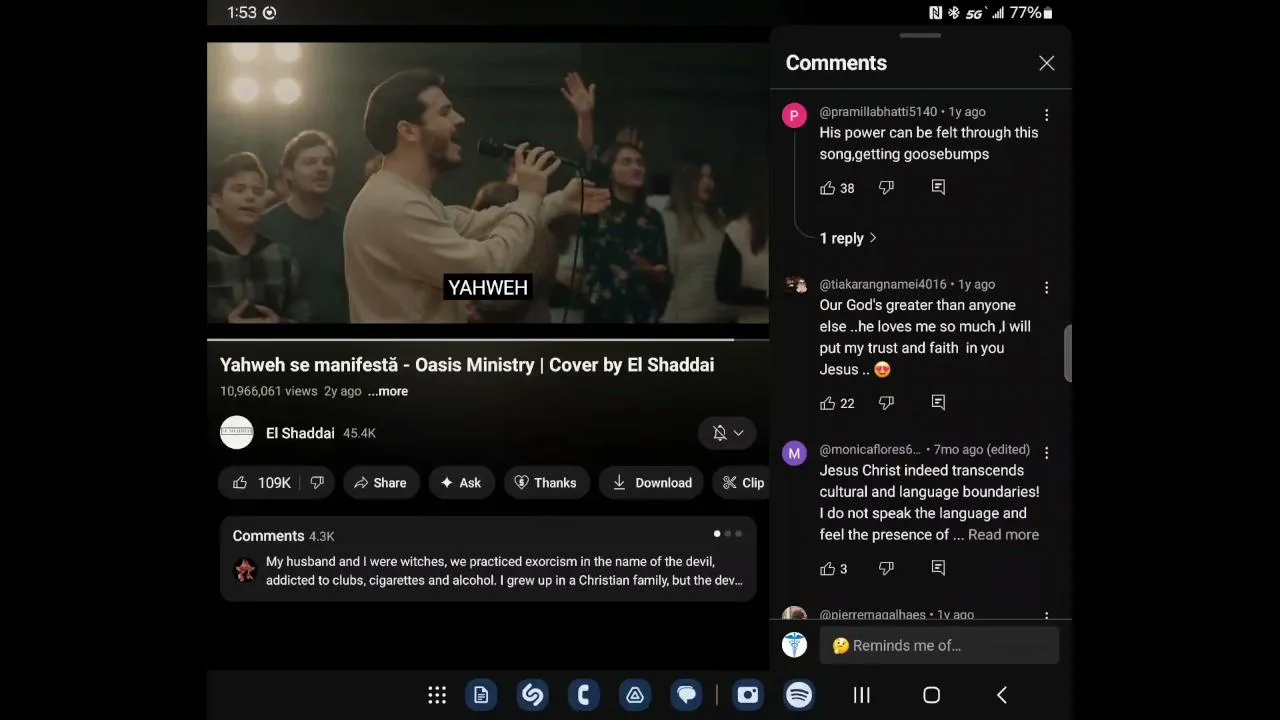The height and width of the screenshot is (720, 1280).
Task: Dislike tiakarangnamei4016's comment
Action: point(886,403)
